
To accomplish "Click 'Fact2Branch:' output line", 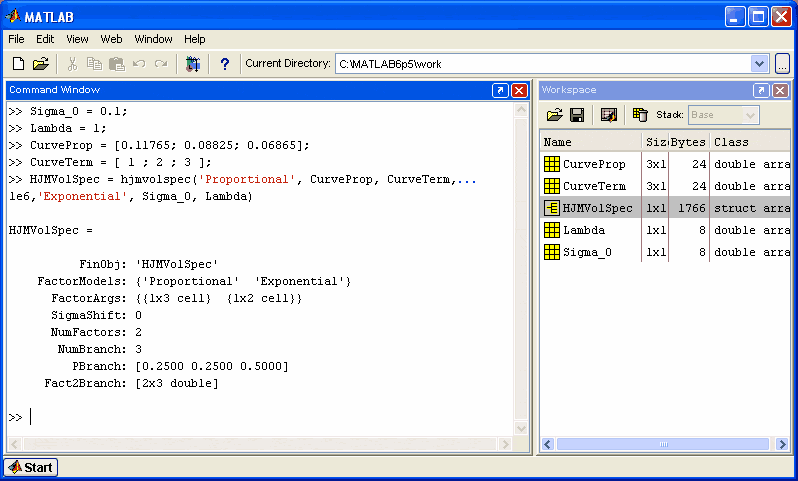I will (x=131, y=383).
